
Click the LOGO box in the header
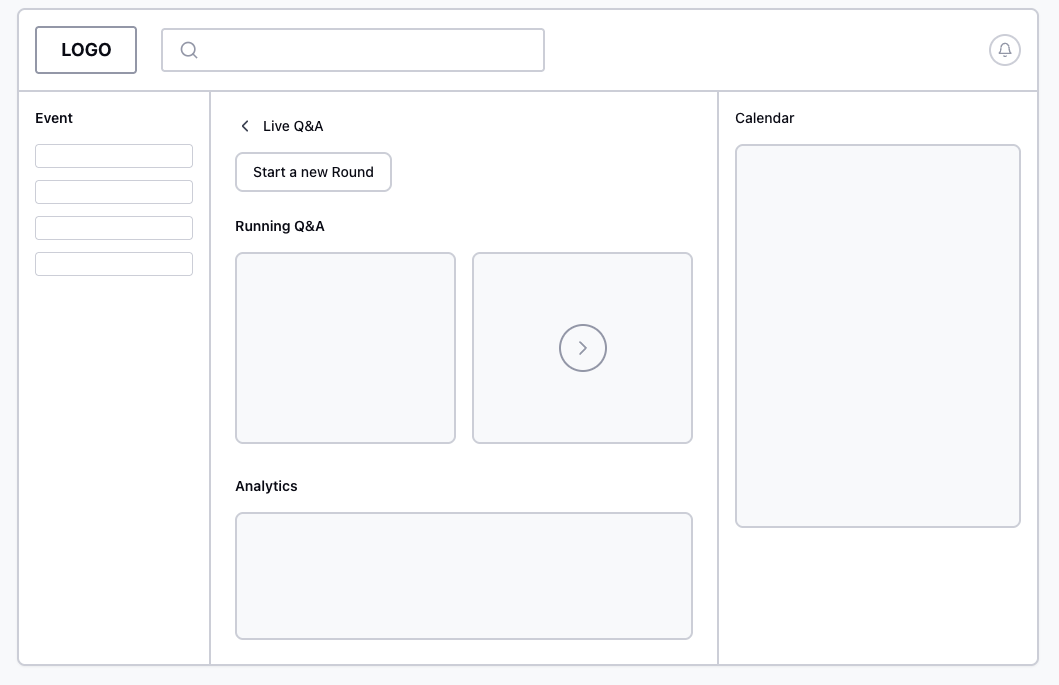click(x=86, y=50)
